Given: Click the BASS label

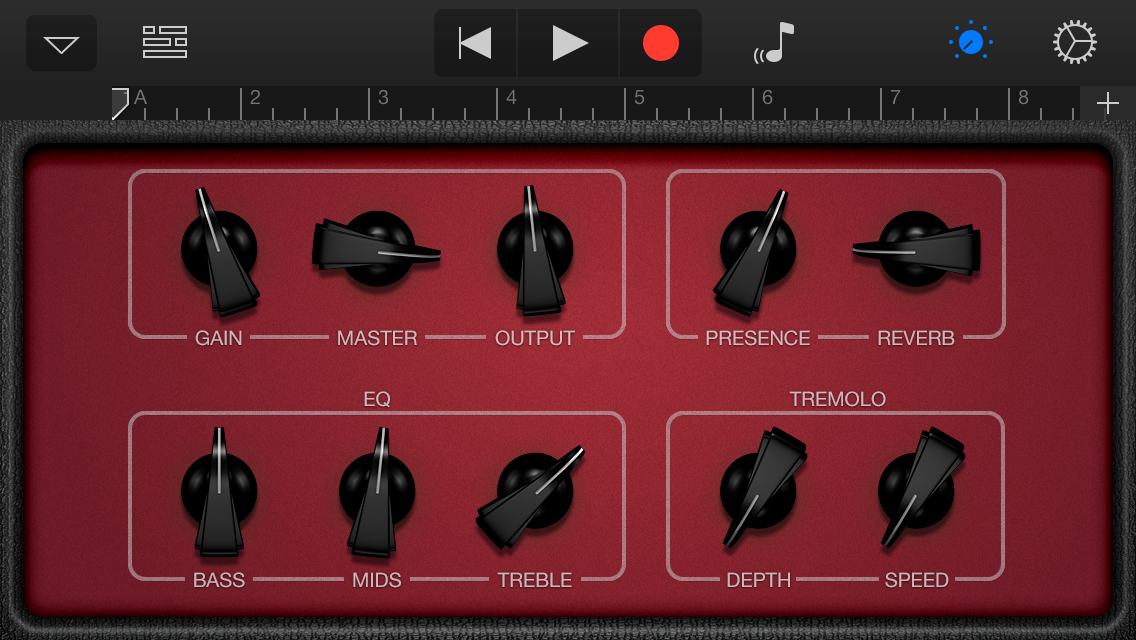Looking at the screenshot, I should tap(219, 580).
